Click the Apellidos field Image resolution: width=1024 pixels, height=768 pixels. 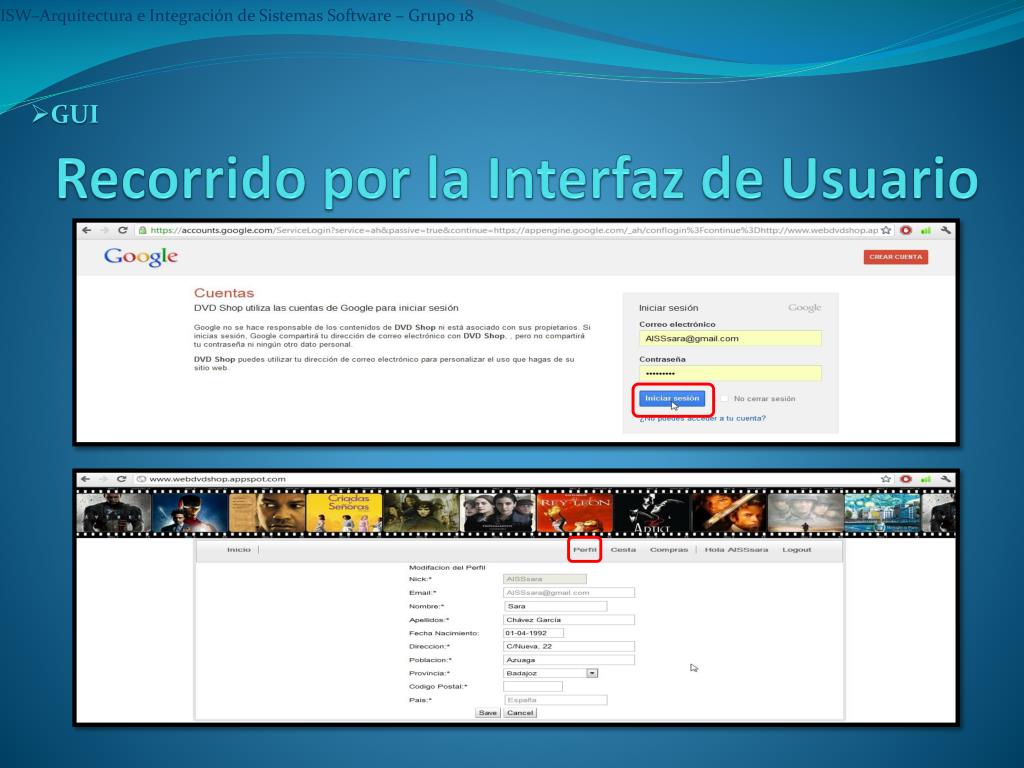(569, 620)
